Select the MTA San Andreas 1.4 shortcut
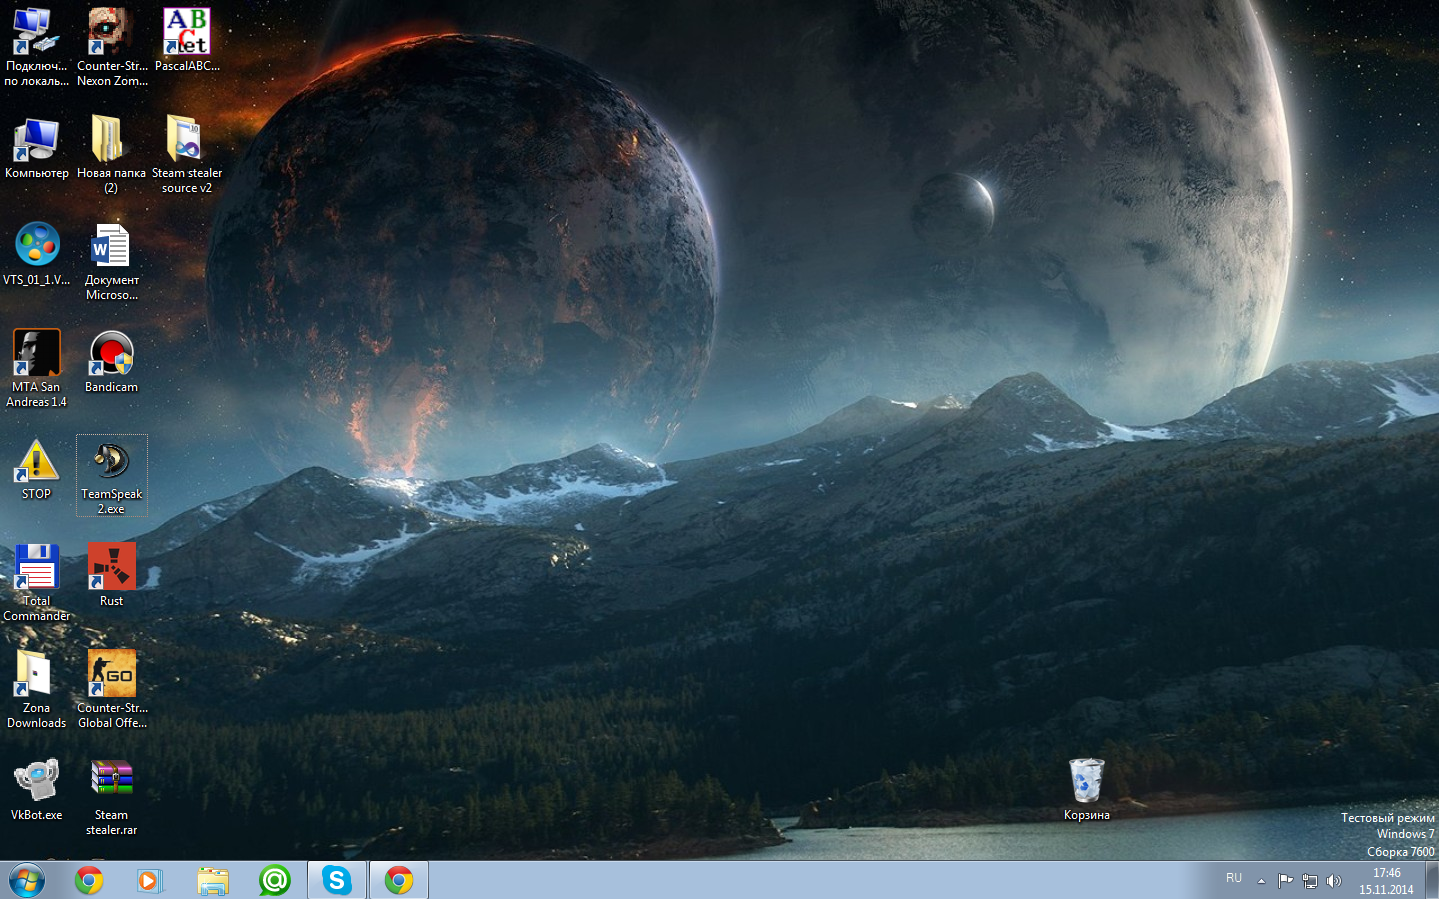This screenshot has height=899, width=1439. click(36, 368)
